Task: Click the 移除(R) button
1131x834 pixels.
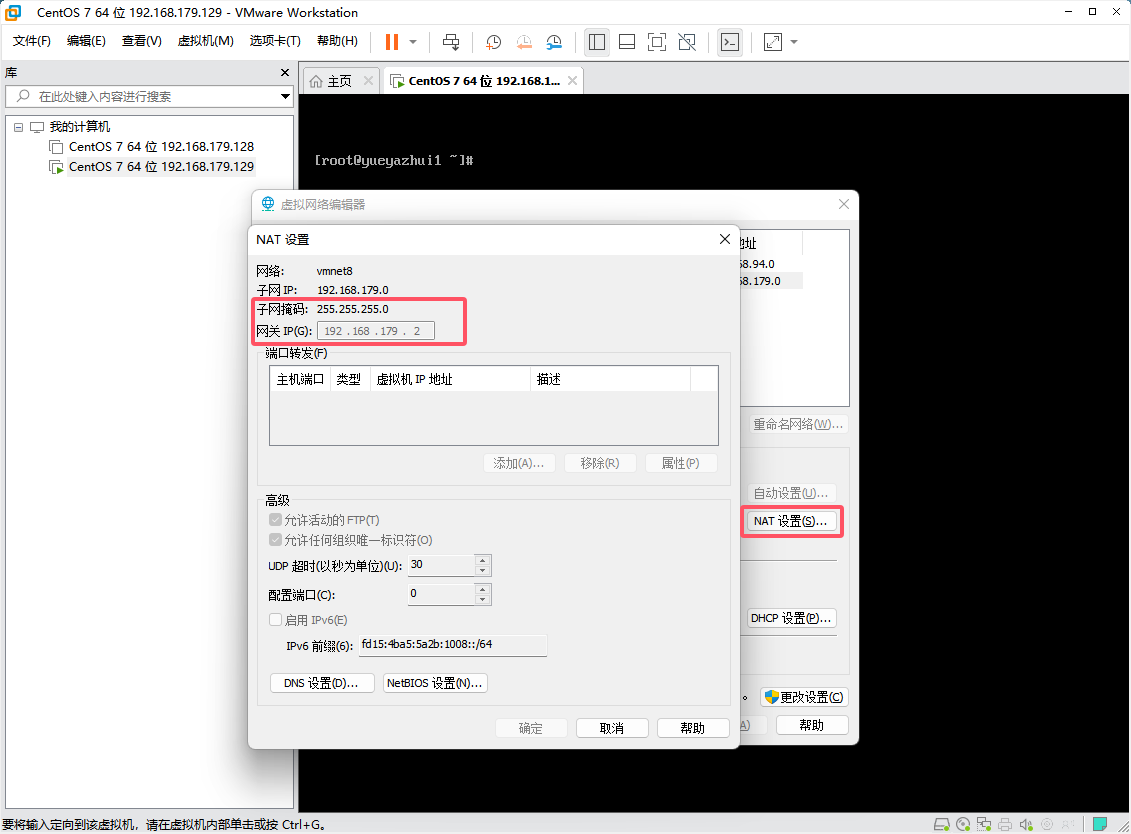Action: 600,463
